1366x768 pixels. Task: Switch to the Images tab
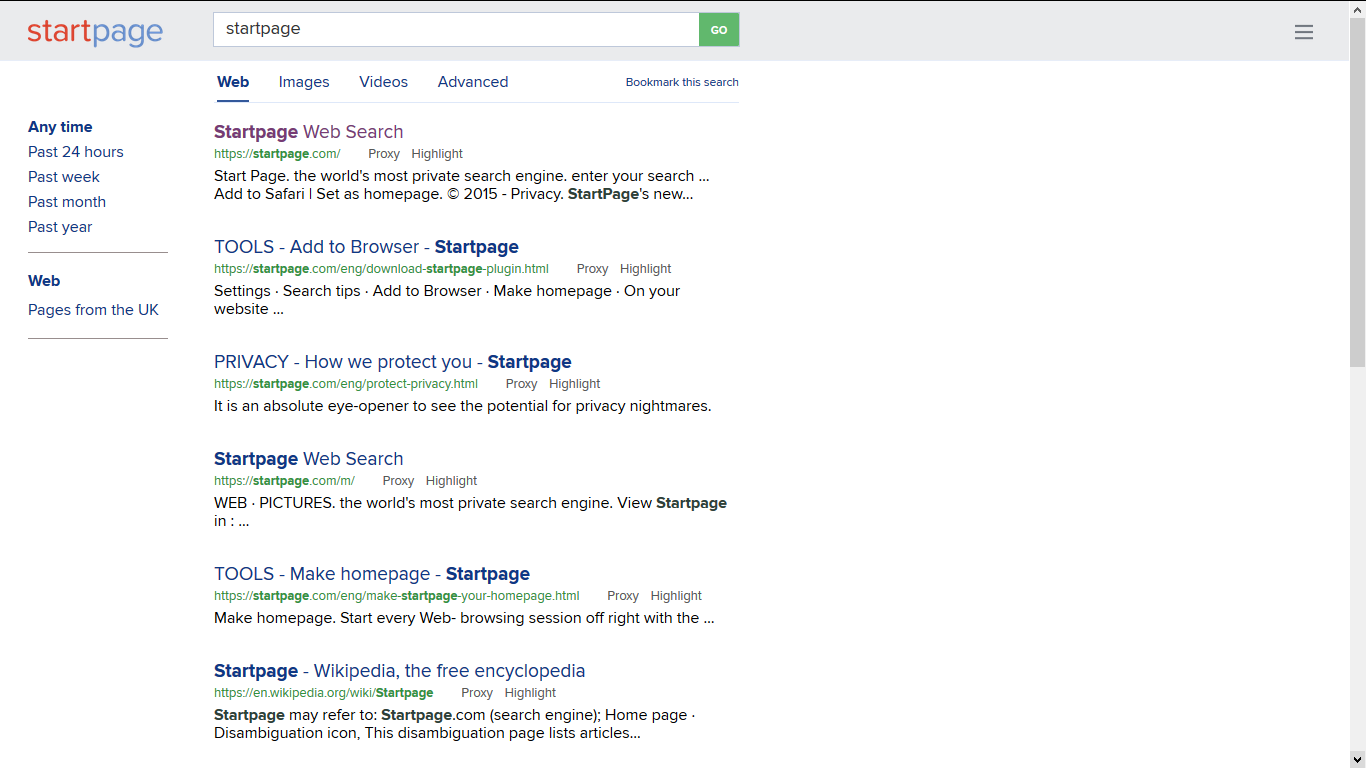click(x=304, y=82)
